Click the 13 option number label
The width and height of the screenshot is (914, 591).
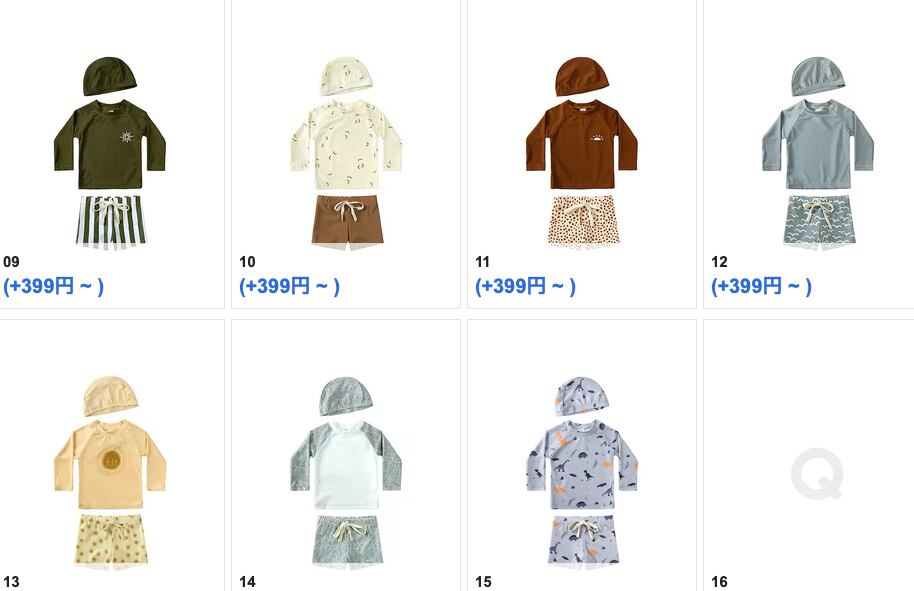[x=11, y=582]
